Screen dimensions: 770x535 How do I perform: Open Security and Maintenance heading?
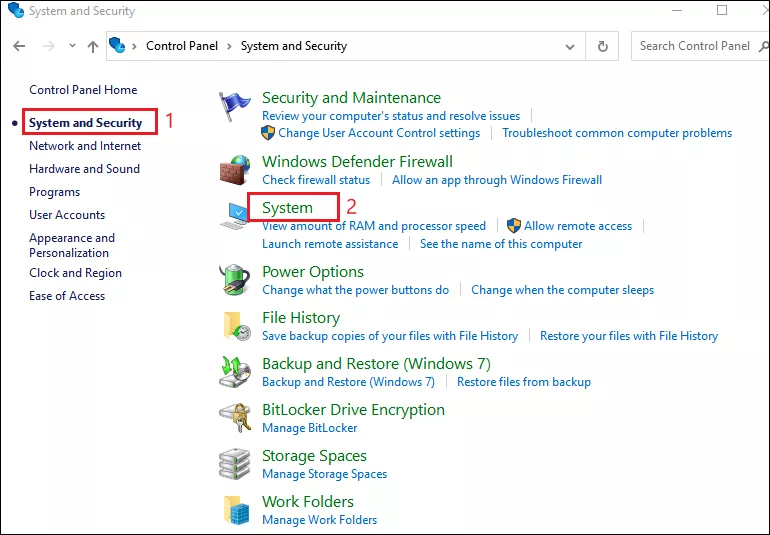coord(352,98)
